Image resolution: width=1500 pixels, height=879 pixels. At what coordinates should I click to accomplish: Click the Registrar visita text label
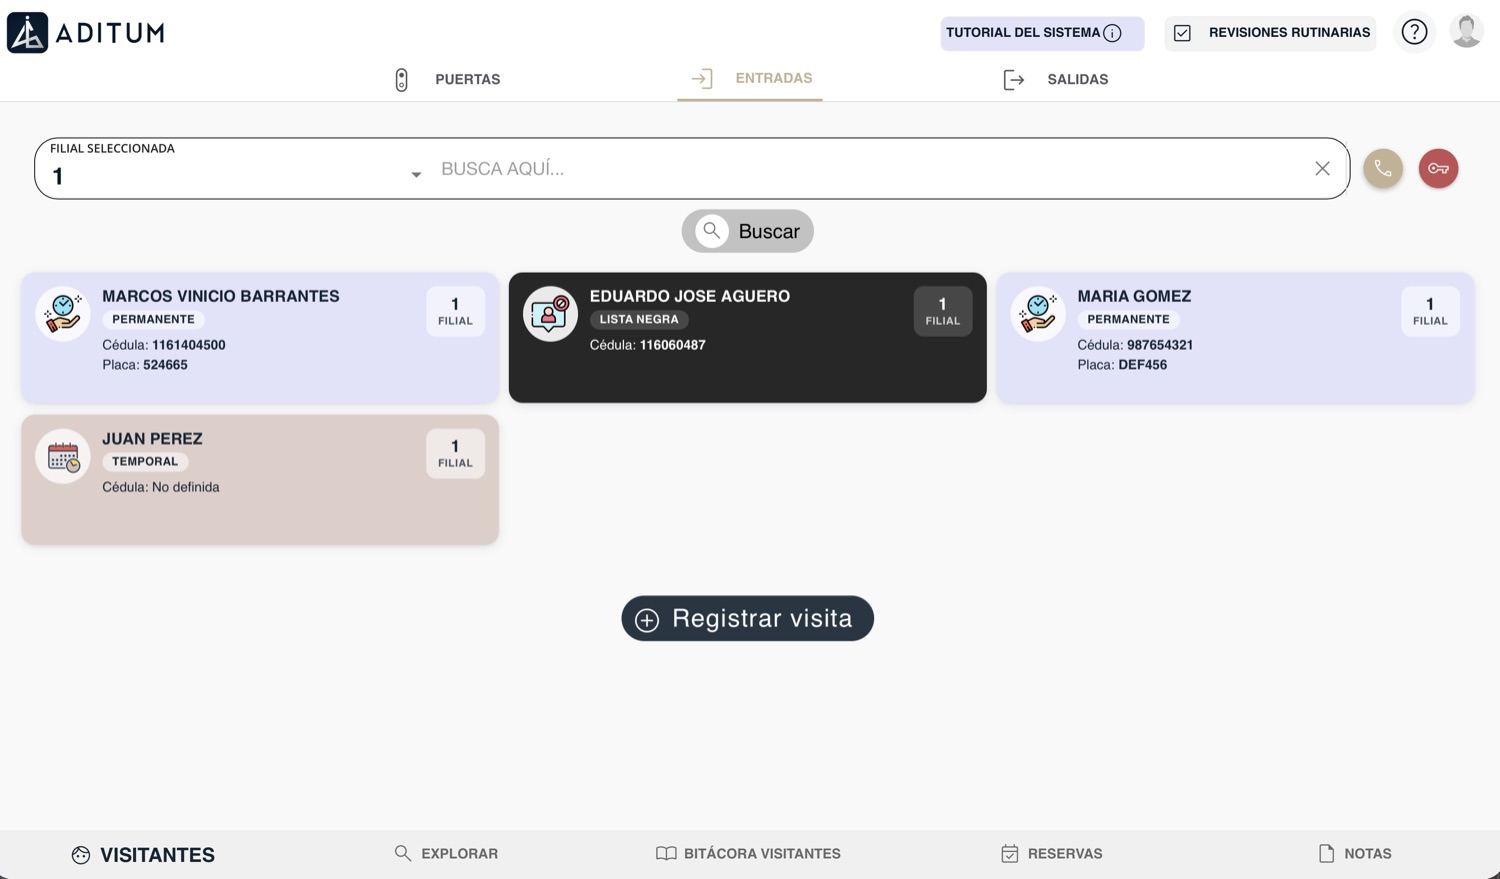tap(762, 619)
